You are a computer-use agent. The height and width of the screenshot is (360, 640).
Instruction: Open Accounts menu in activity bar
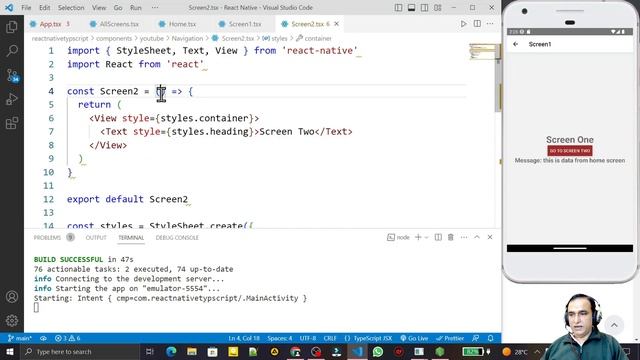click(12, 297)
